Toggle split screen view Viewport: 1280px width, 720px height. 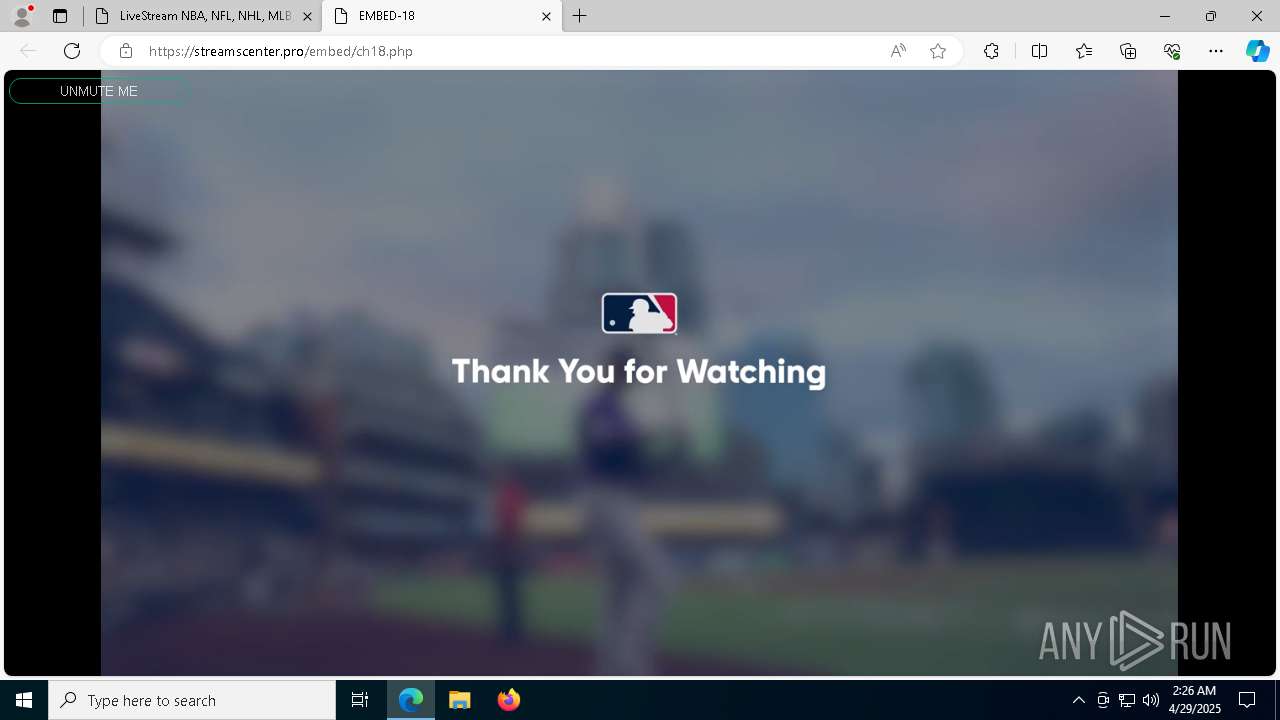(1039, 51)
